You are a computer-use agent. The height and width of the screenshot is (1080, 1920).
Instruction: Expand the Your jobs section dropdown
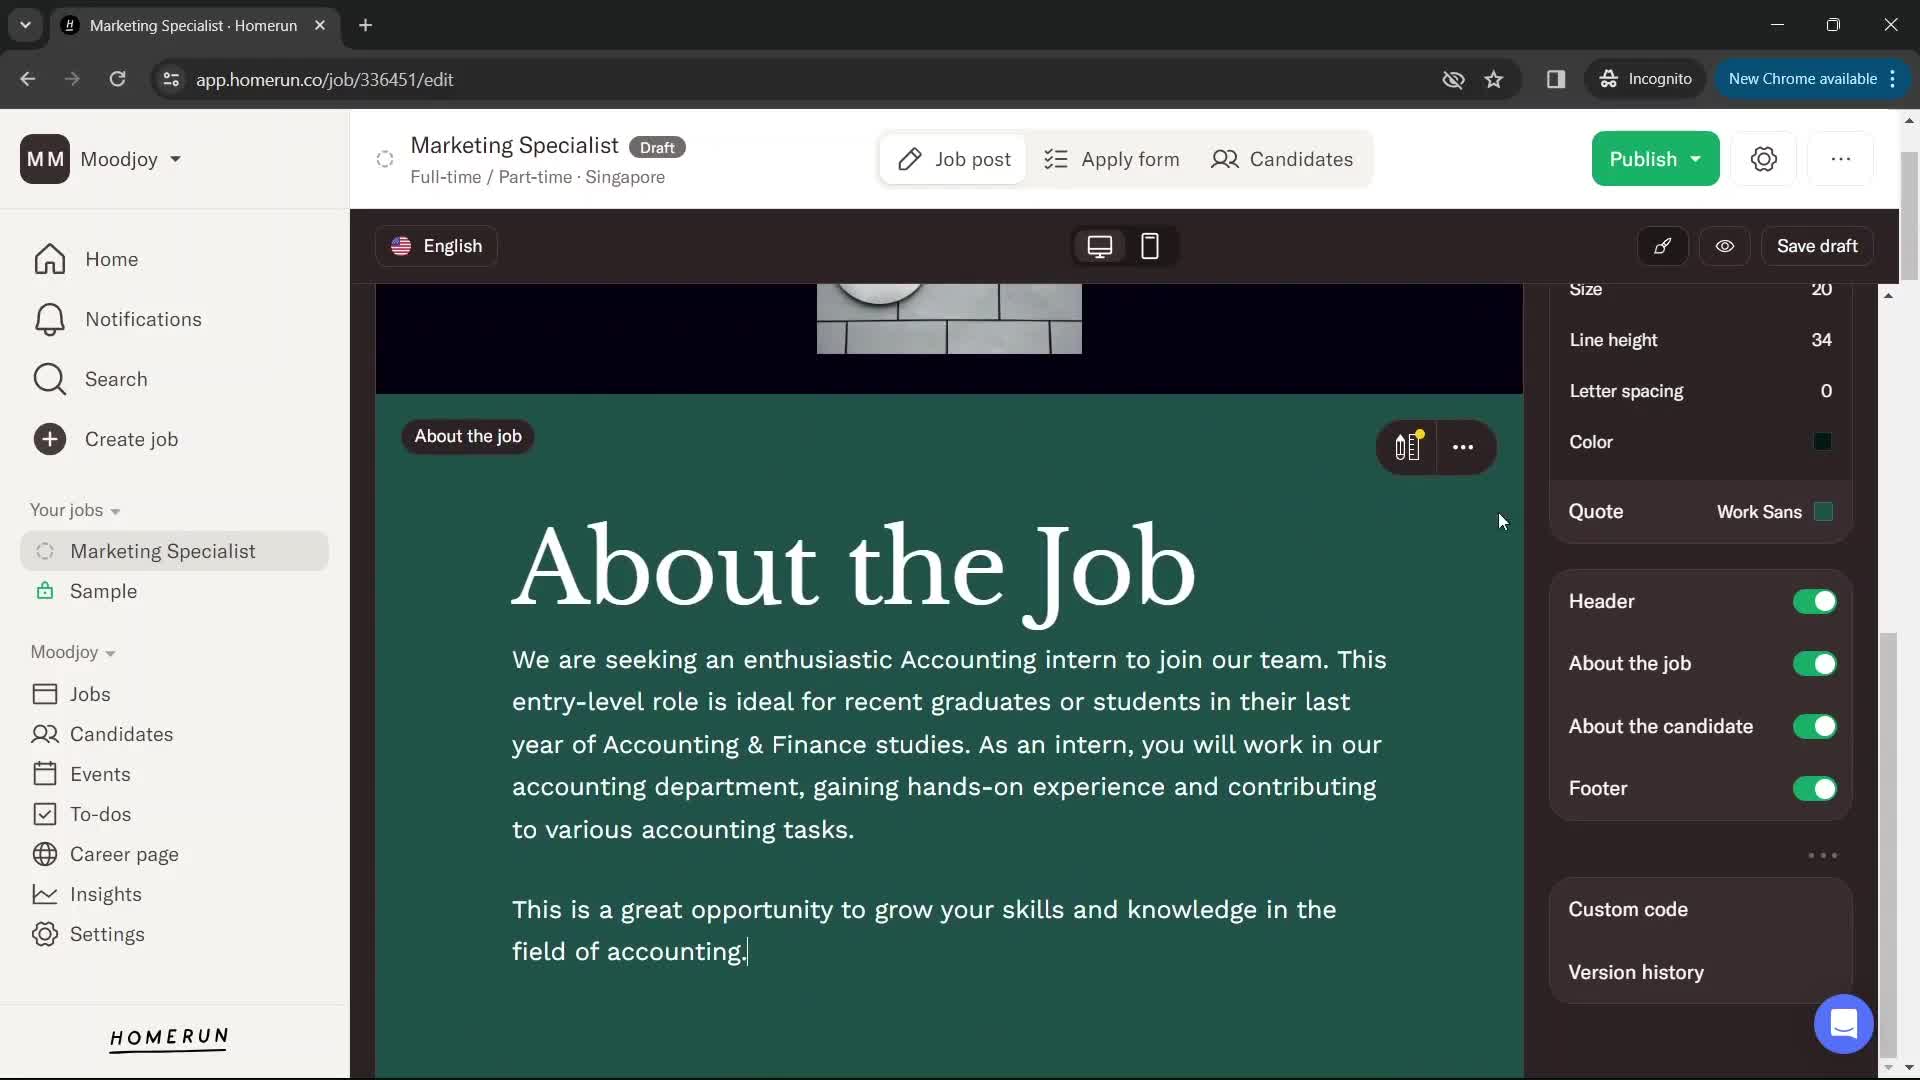pos(115,510)
